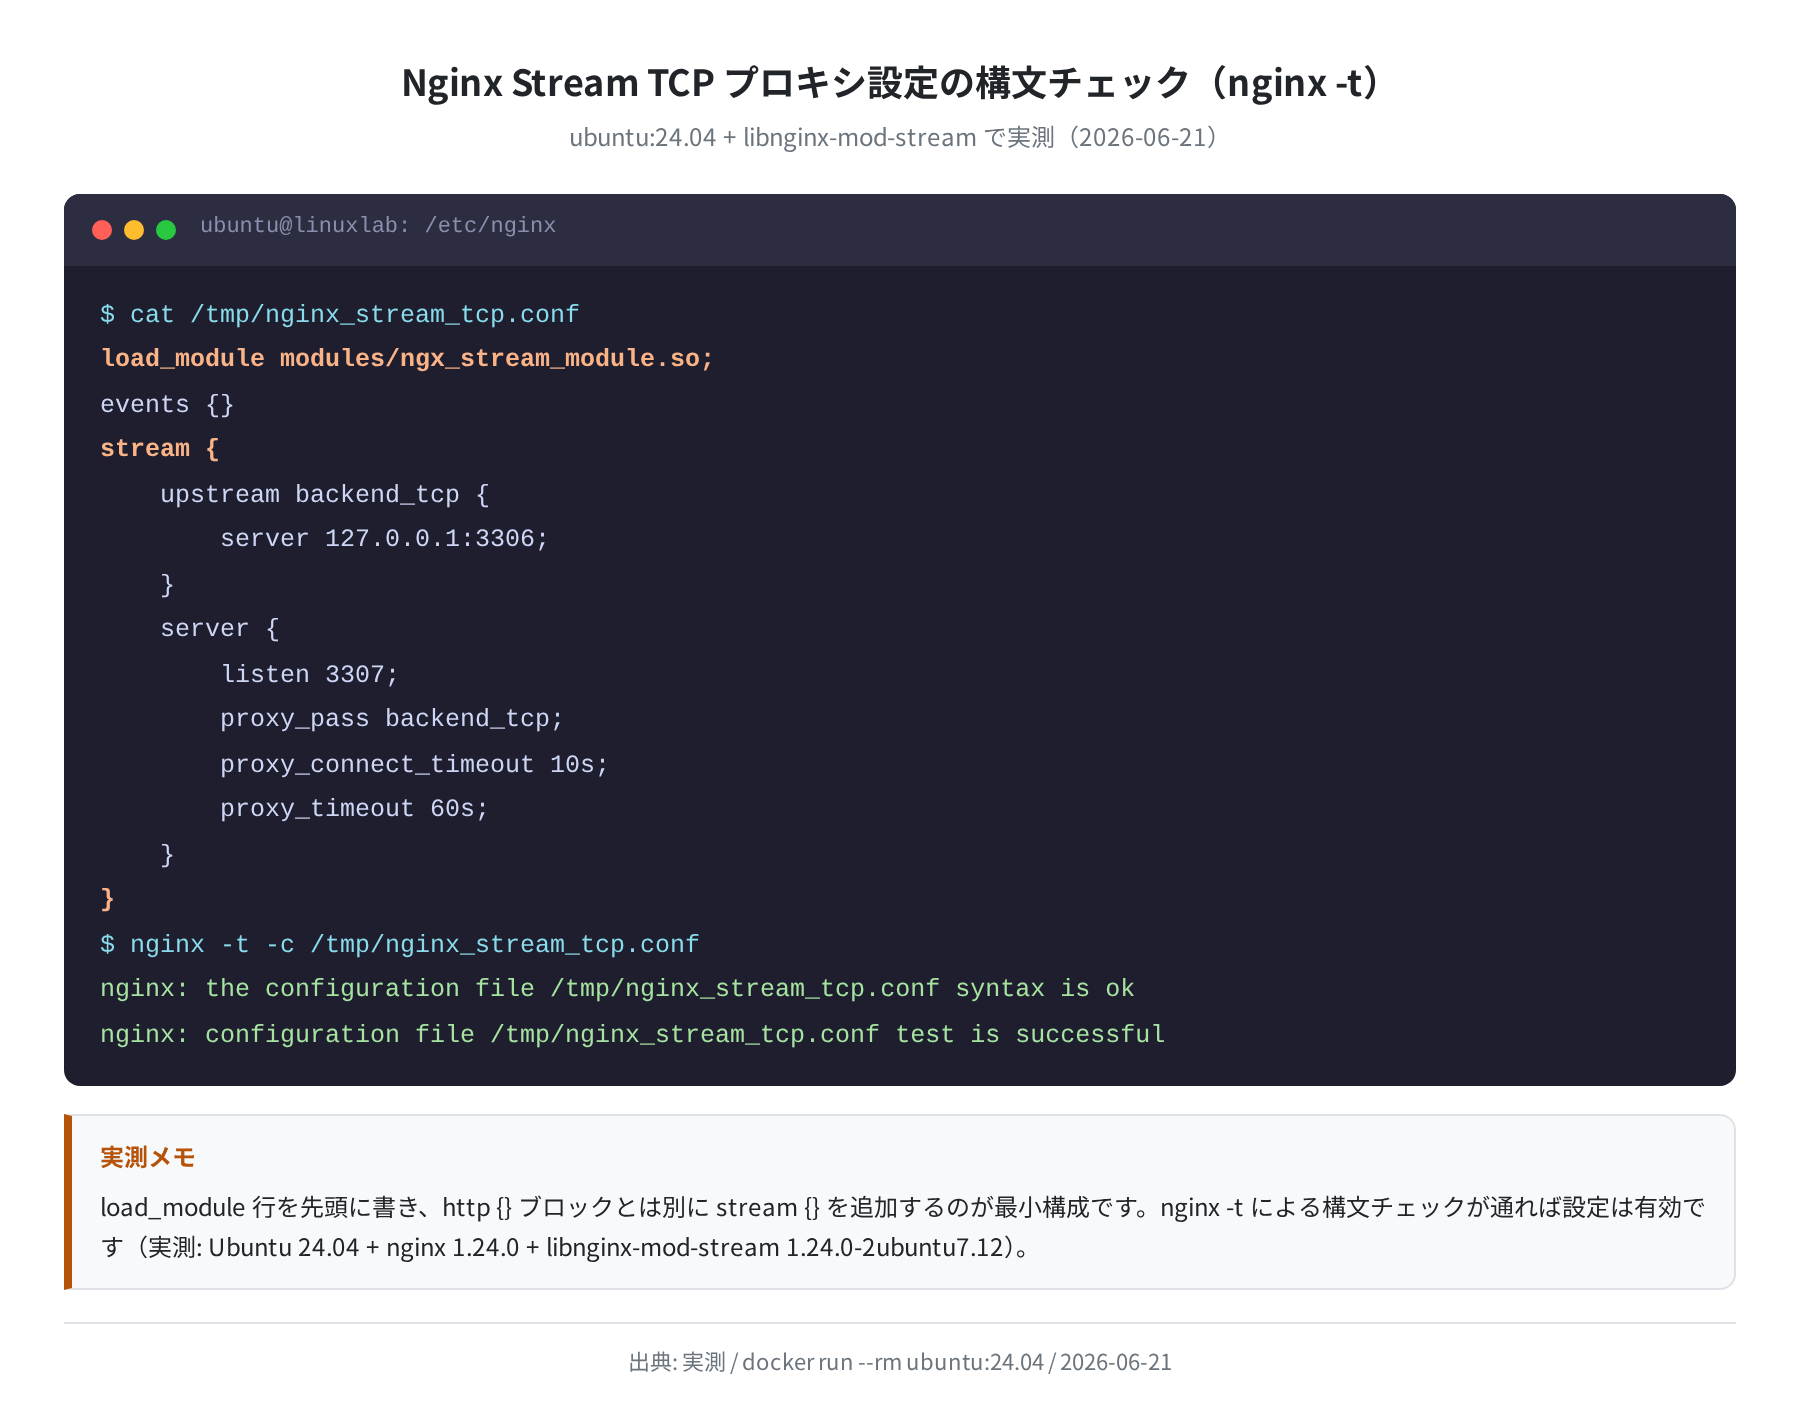Screen dimensions: 1800x1416
Task: Click the 'proxy_pass backend_tcp;' line
Action: pos(392,719)
